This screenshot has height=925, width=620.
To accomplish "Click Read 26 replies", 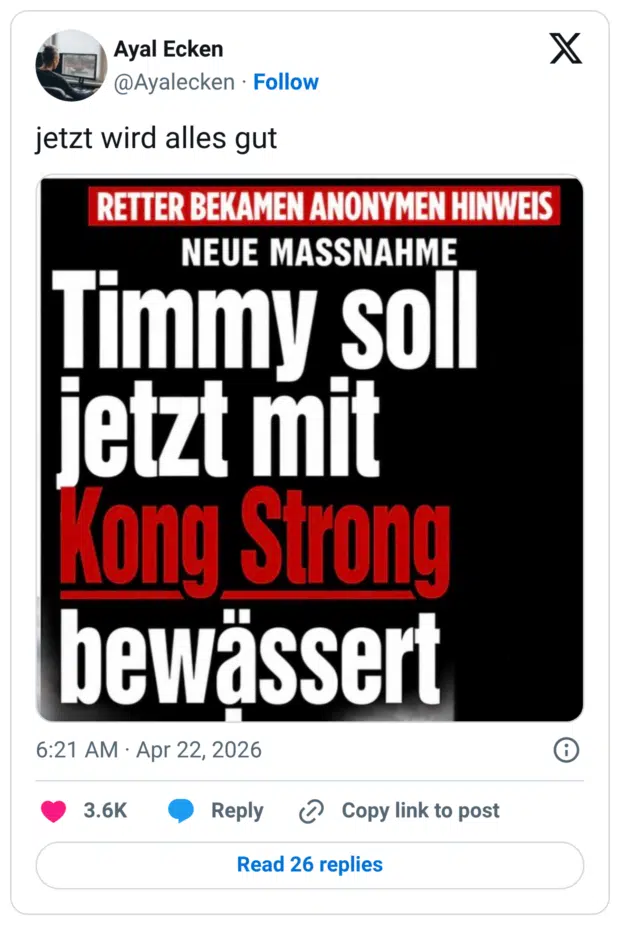I will click(309, 864).
